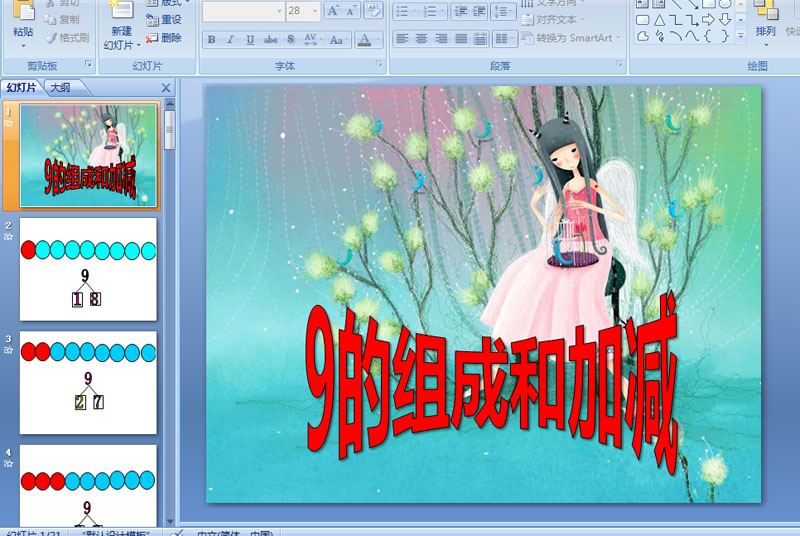Expand the shapes gallery More arrow
The image size is (800, 536).
741,36
